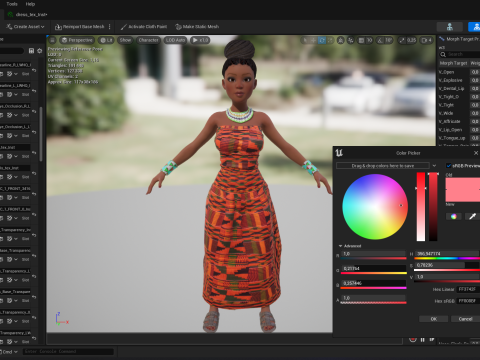Choose the Scale tool in viewport
The height and width of the screenshot is (360, 480).
click(330, 40)
